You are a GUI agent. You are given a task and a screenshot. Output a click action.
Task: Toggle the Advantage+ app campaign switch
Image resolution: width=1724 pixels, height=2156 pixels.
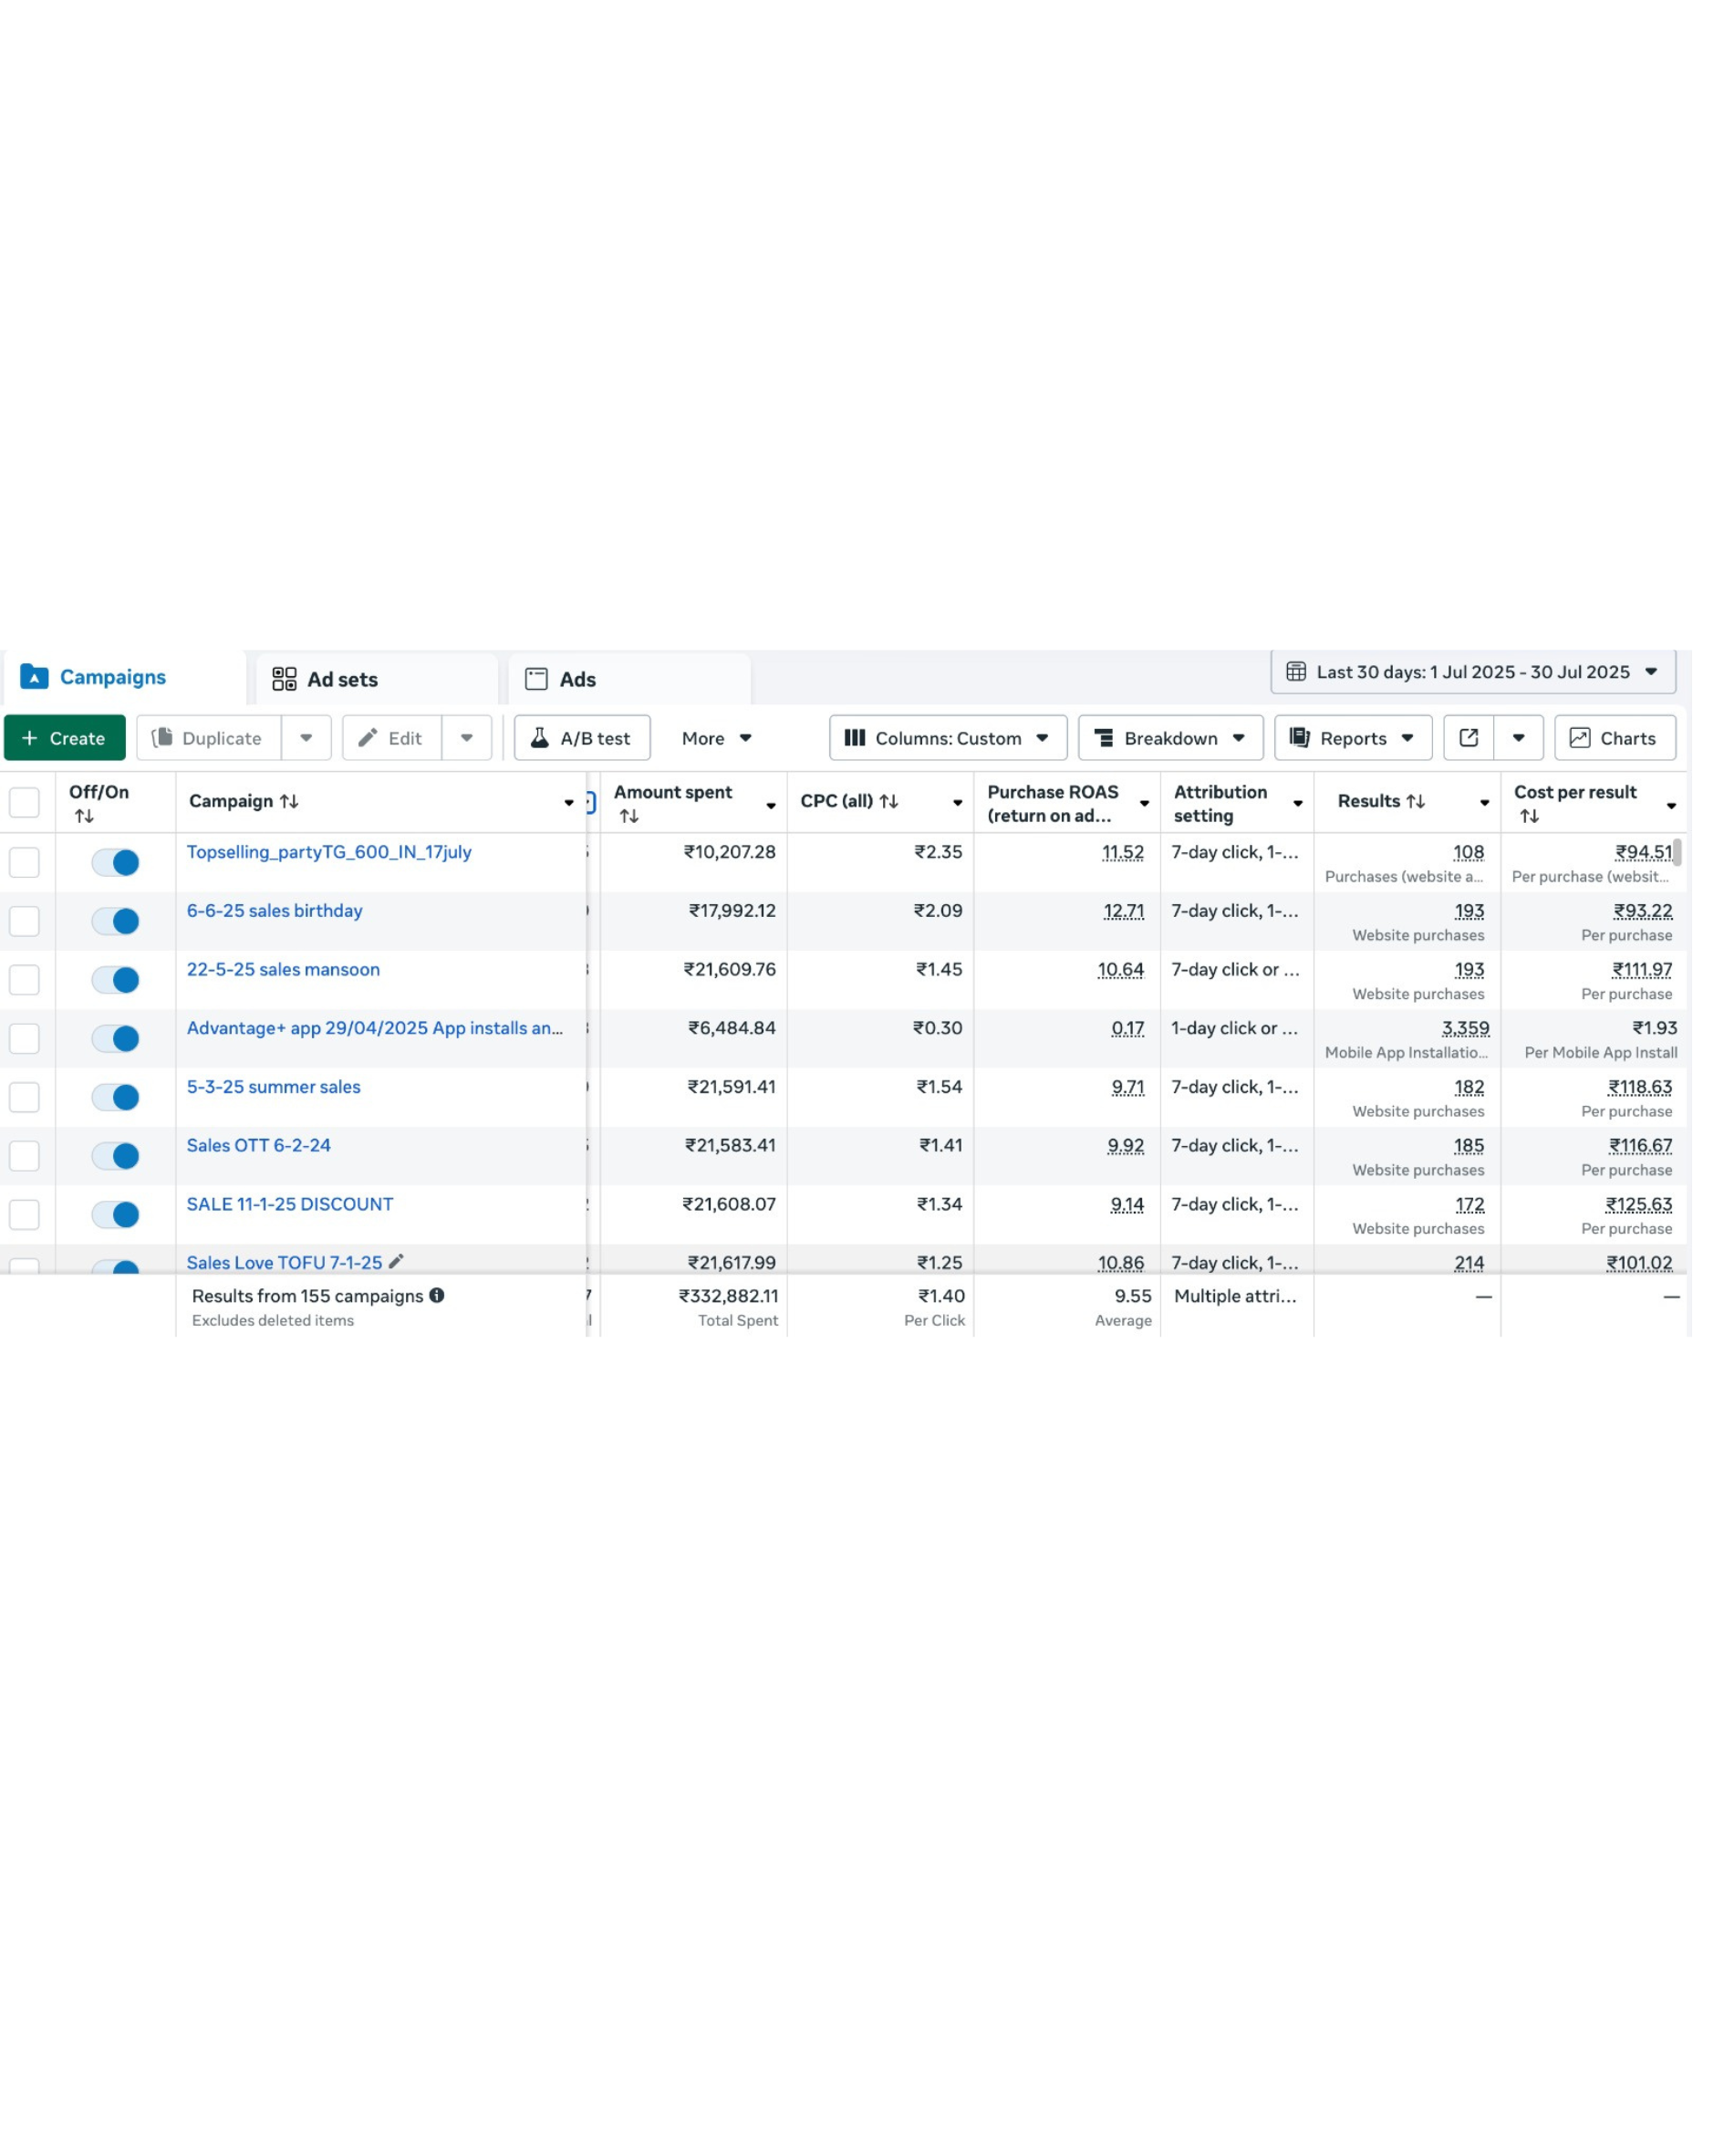point(115,1039)
